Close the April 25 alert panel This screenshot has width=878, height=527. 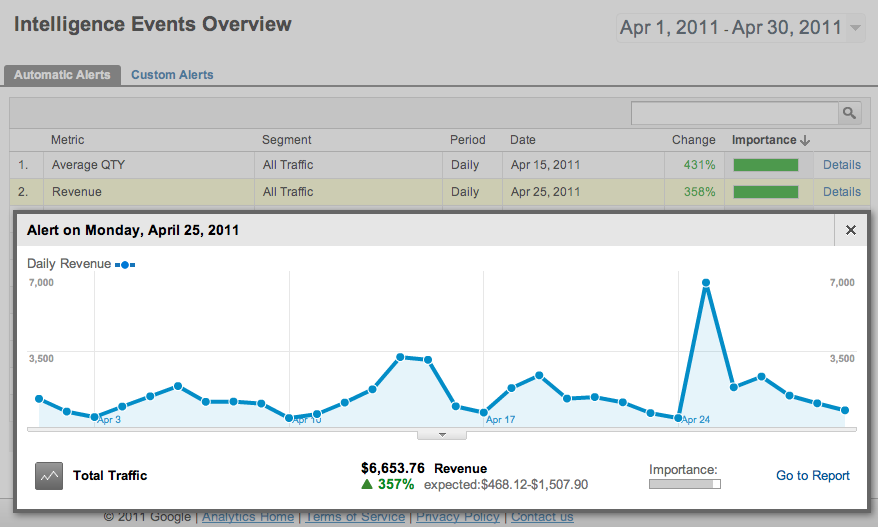pyautogui.click(x=851, y=230)
